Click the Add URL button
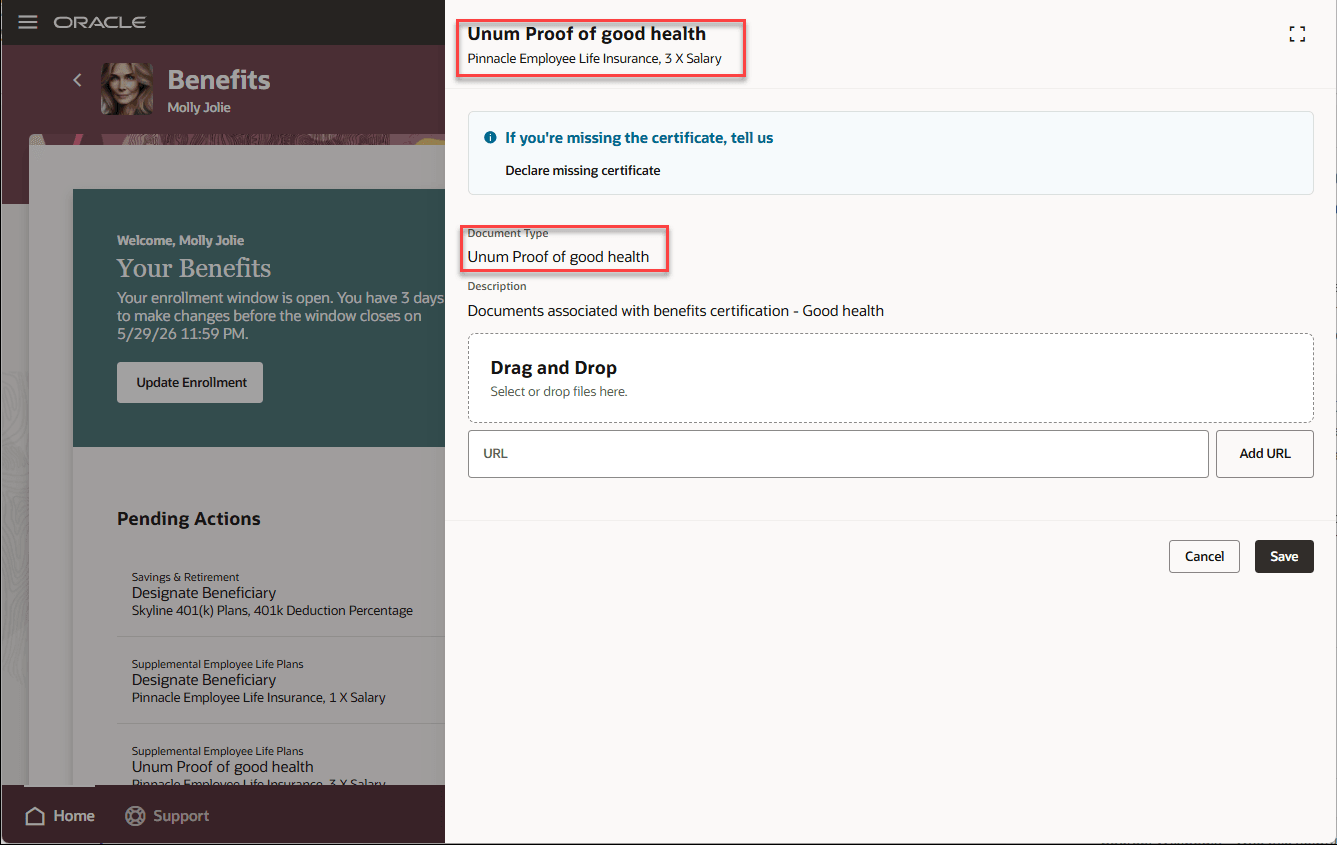Image resolution: width=1337 pixels, height=845 pixels. tap(1265, 454)
